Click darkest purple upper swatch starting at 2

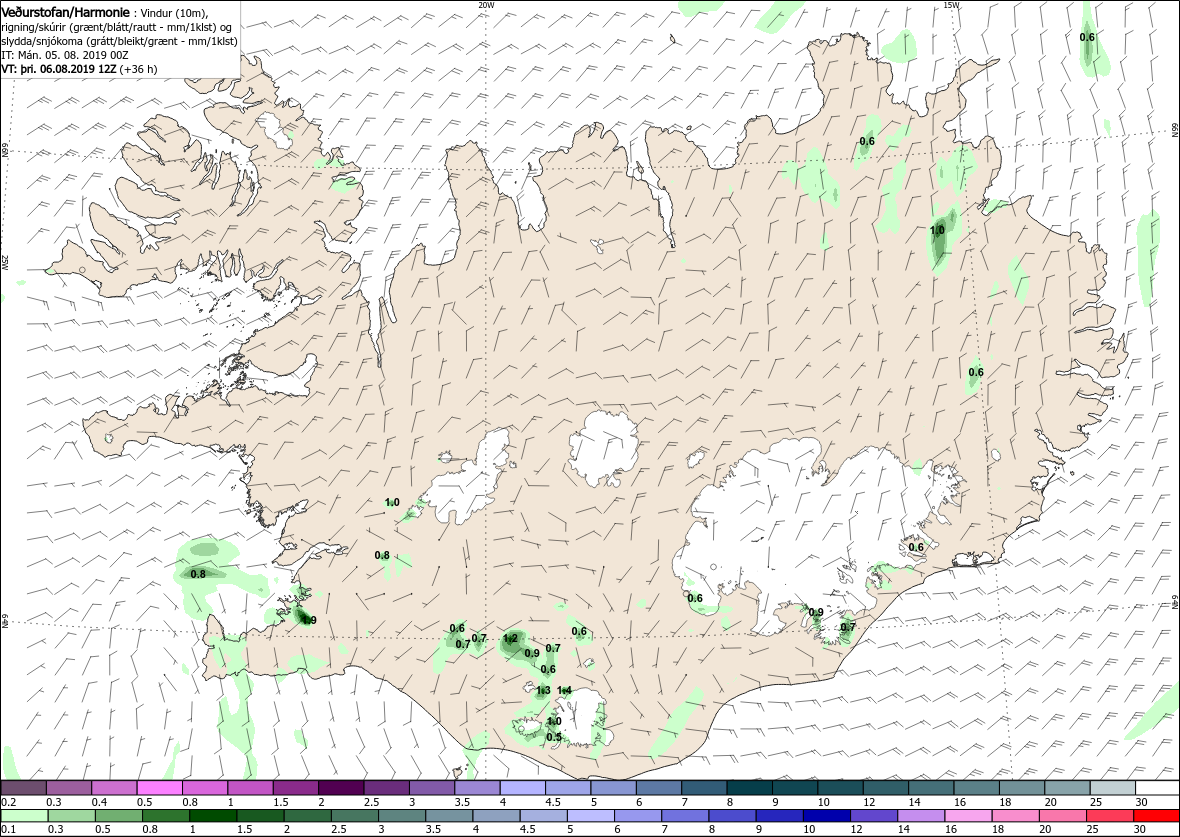[x=341, y=788]
